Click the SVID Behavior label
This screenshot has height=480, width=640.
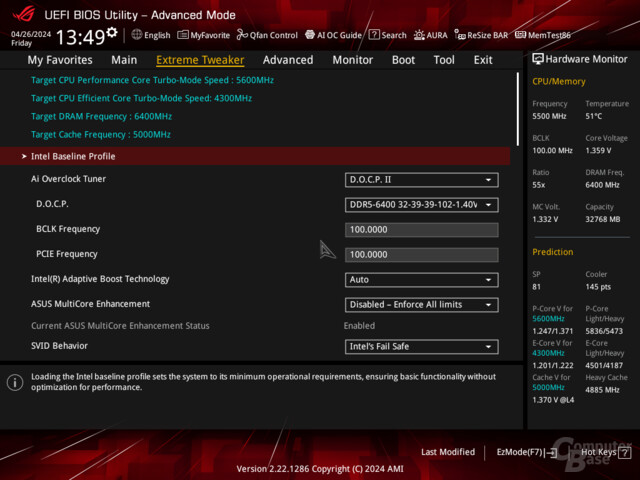(59, 346)
